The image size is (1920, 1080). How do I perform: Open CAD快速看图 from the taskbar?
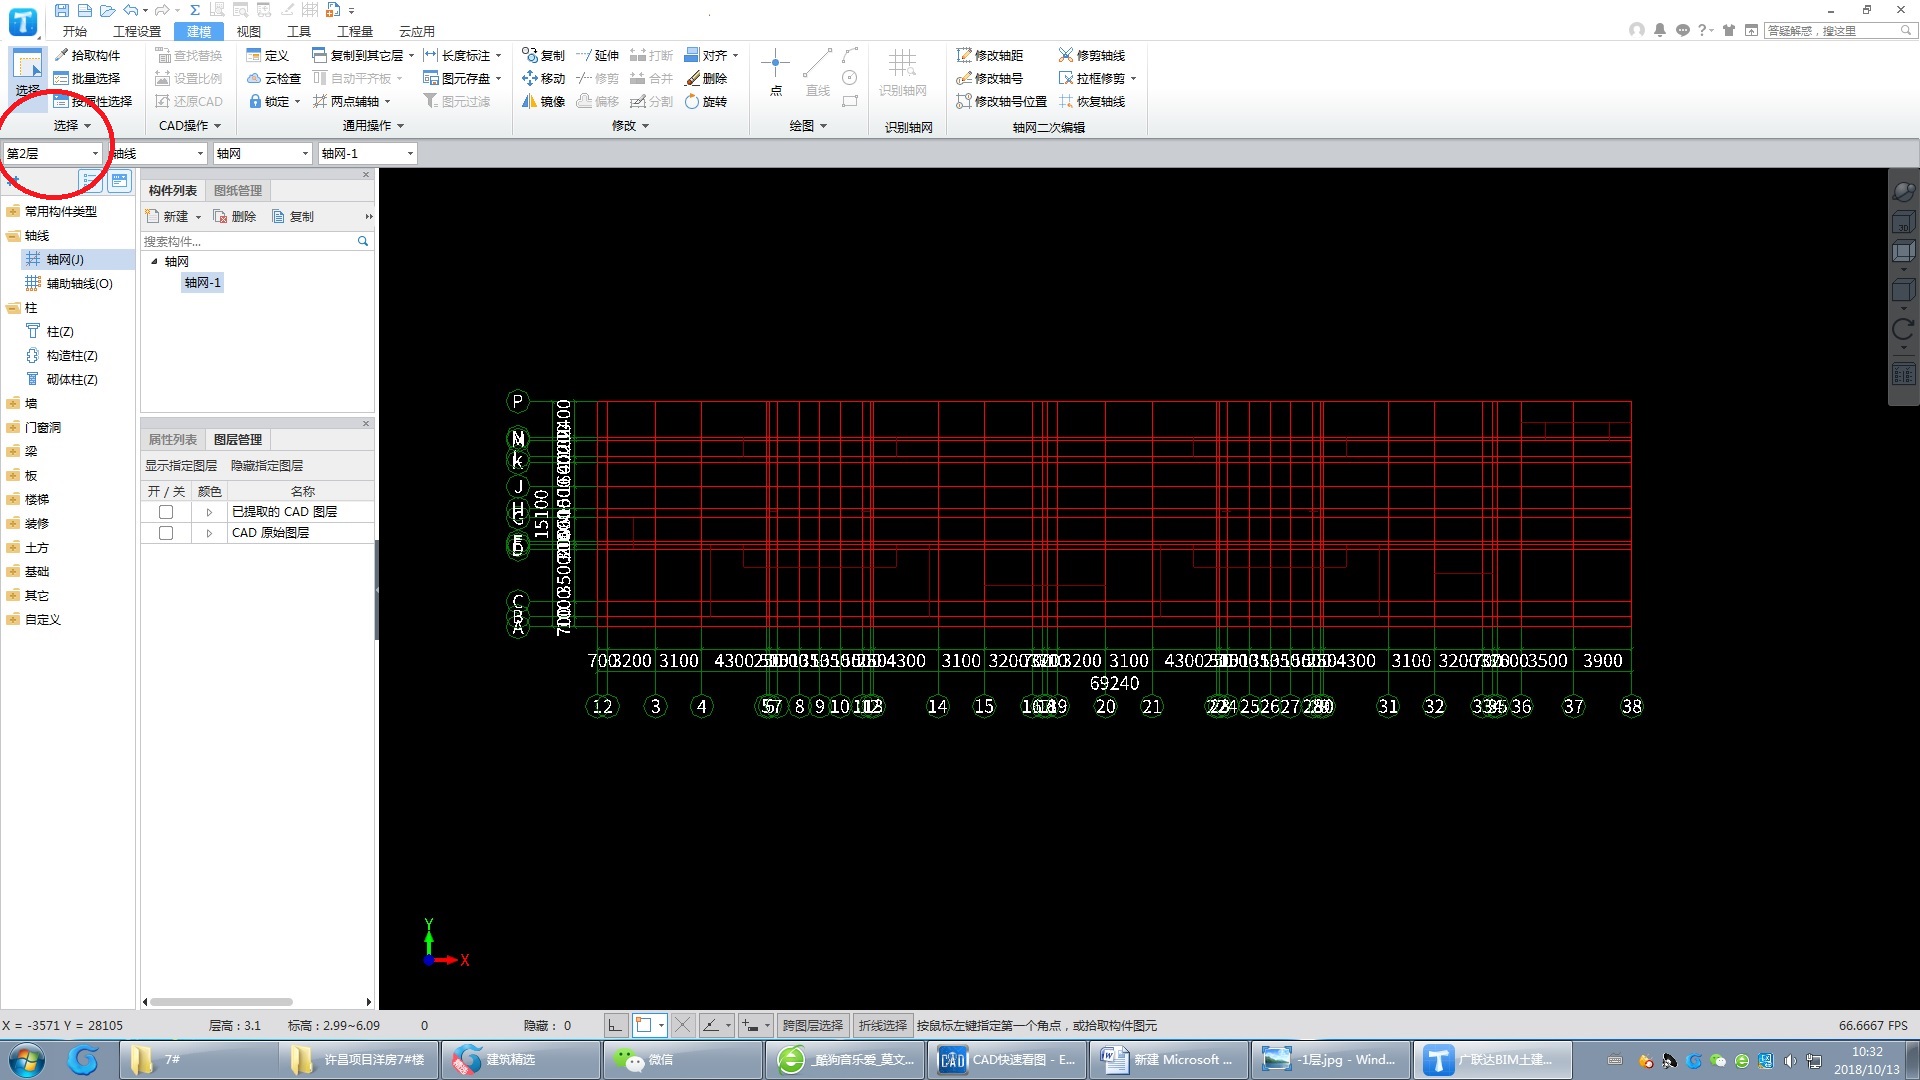coord(1006,1059)
